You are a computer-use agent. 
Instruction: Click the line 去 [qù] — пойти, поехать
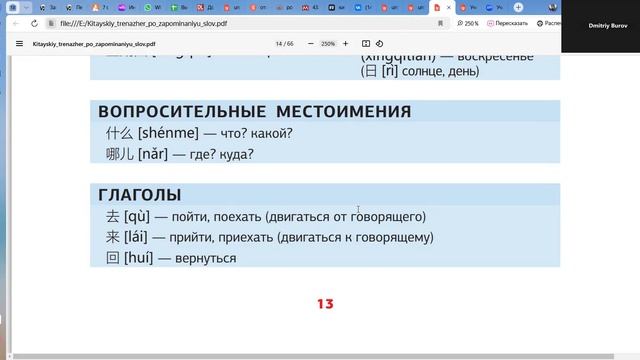pyautogui.click(x=265, y=216)
